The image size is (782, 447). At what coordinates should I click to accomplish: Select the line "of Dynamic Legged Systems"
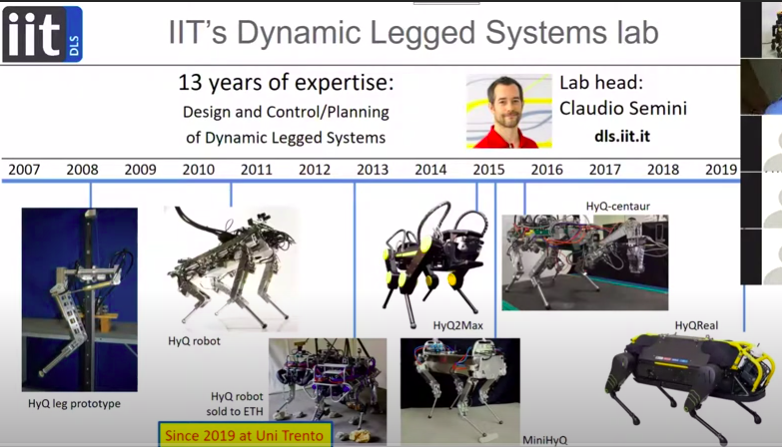286,137
